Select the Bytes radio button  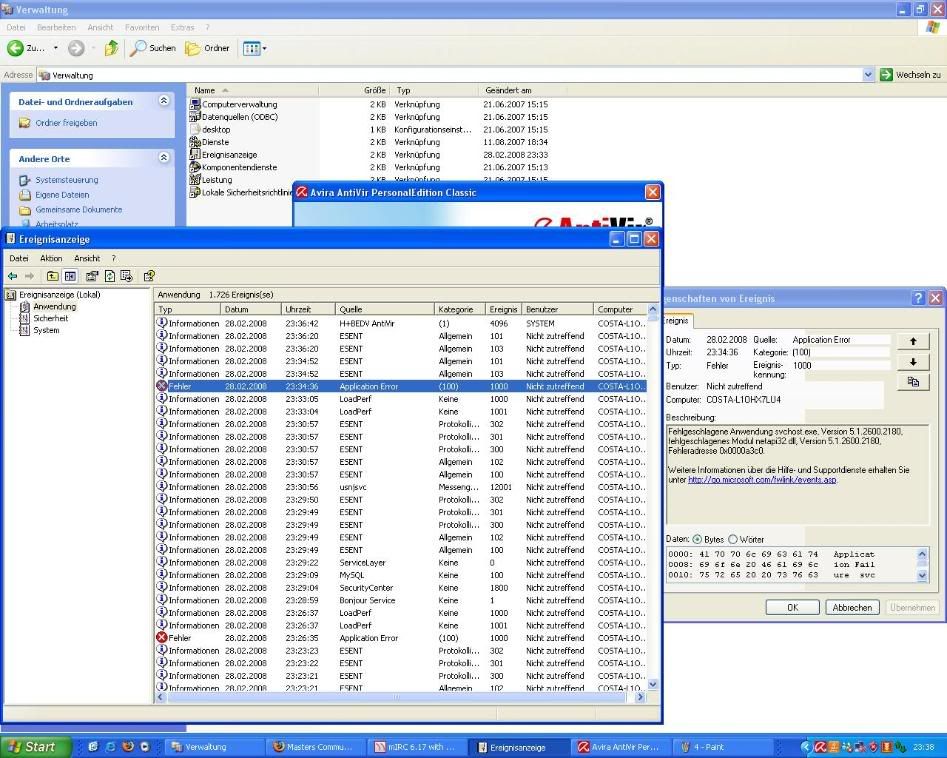697,539
